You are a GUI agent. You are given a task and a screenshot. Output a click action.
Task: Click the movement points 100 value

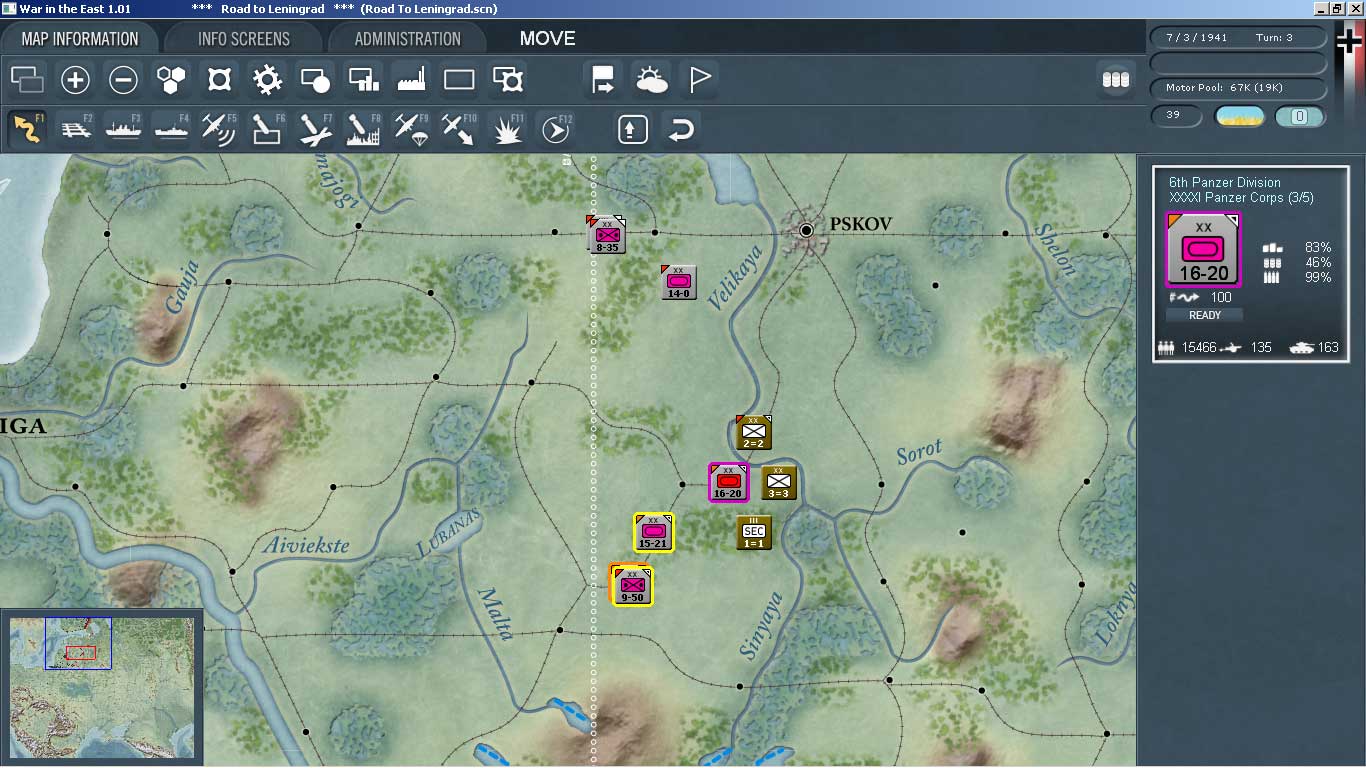pos(1221,298)
